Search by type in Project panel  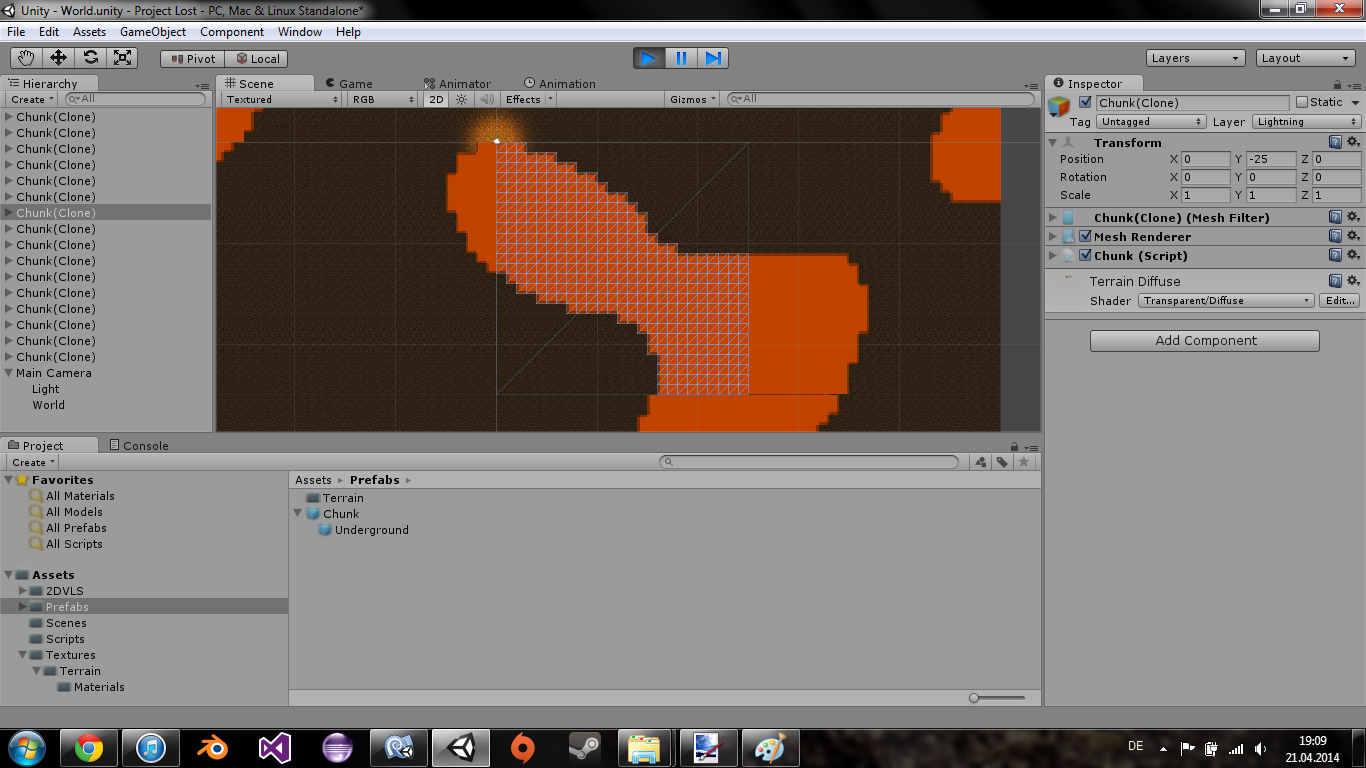[x=980, y=462]
